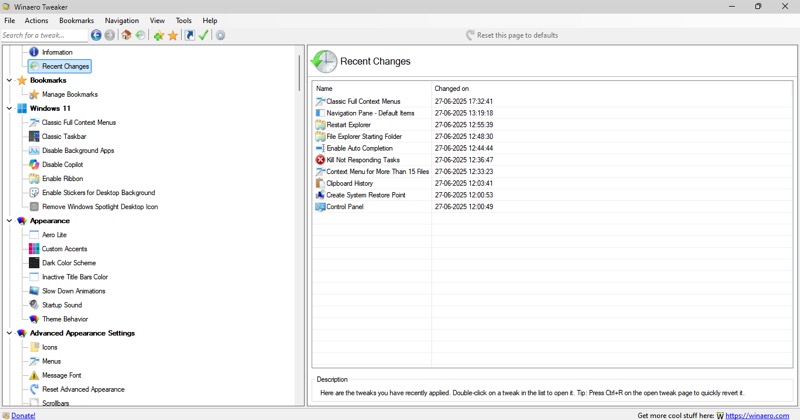The width and height of the screenshot is (800, 420).
Task: Click the Back navigation arrow in toolbar
Action: (x=96, y=35)
